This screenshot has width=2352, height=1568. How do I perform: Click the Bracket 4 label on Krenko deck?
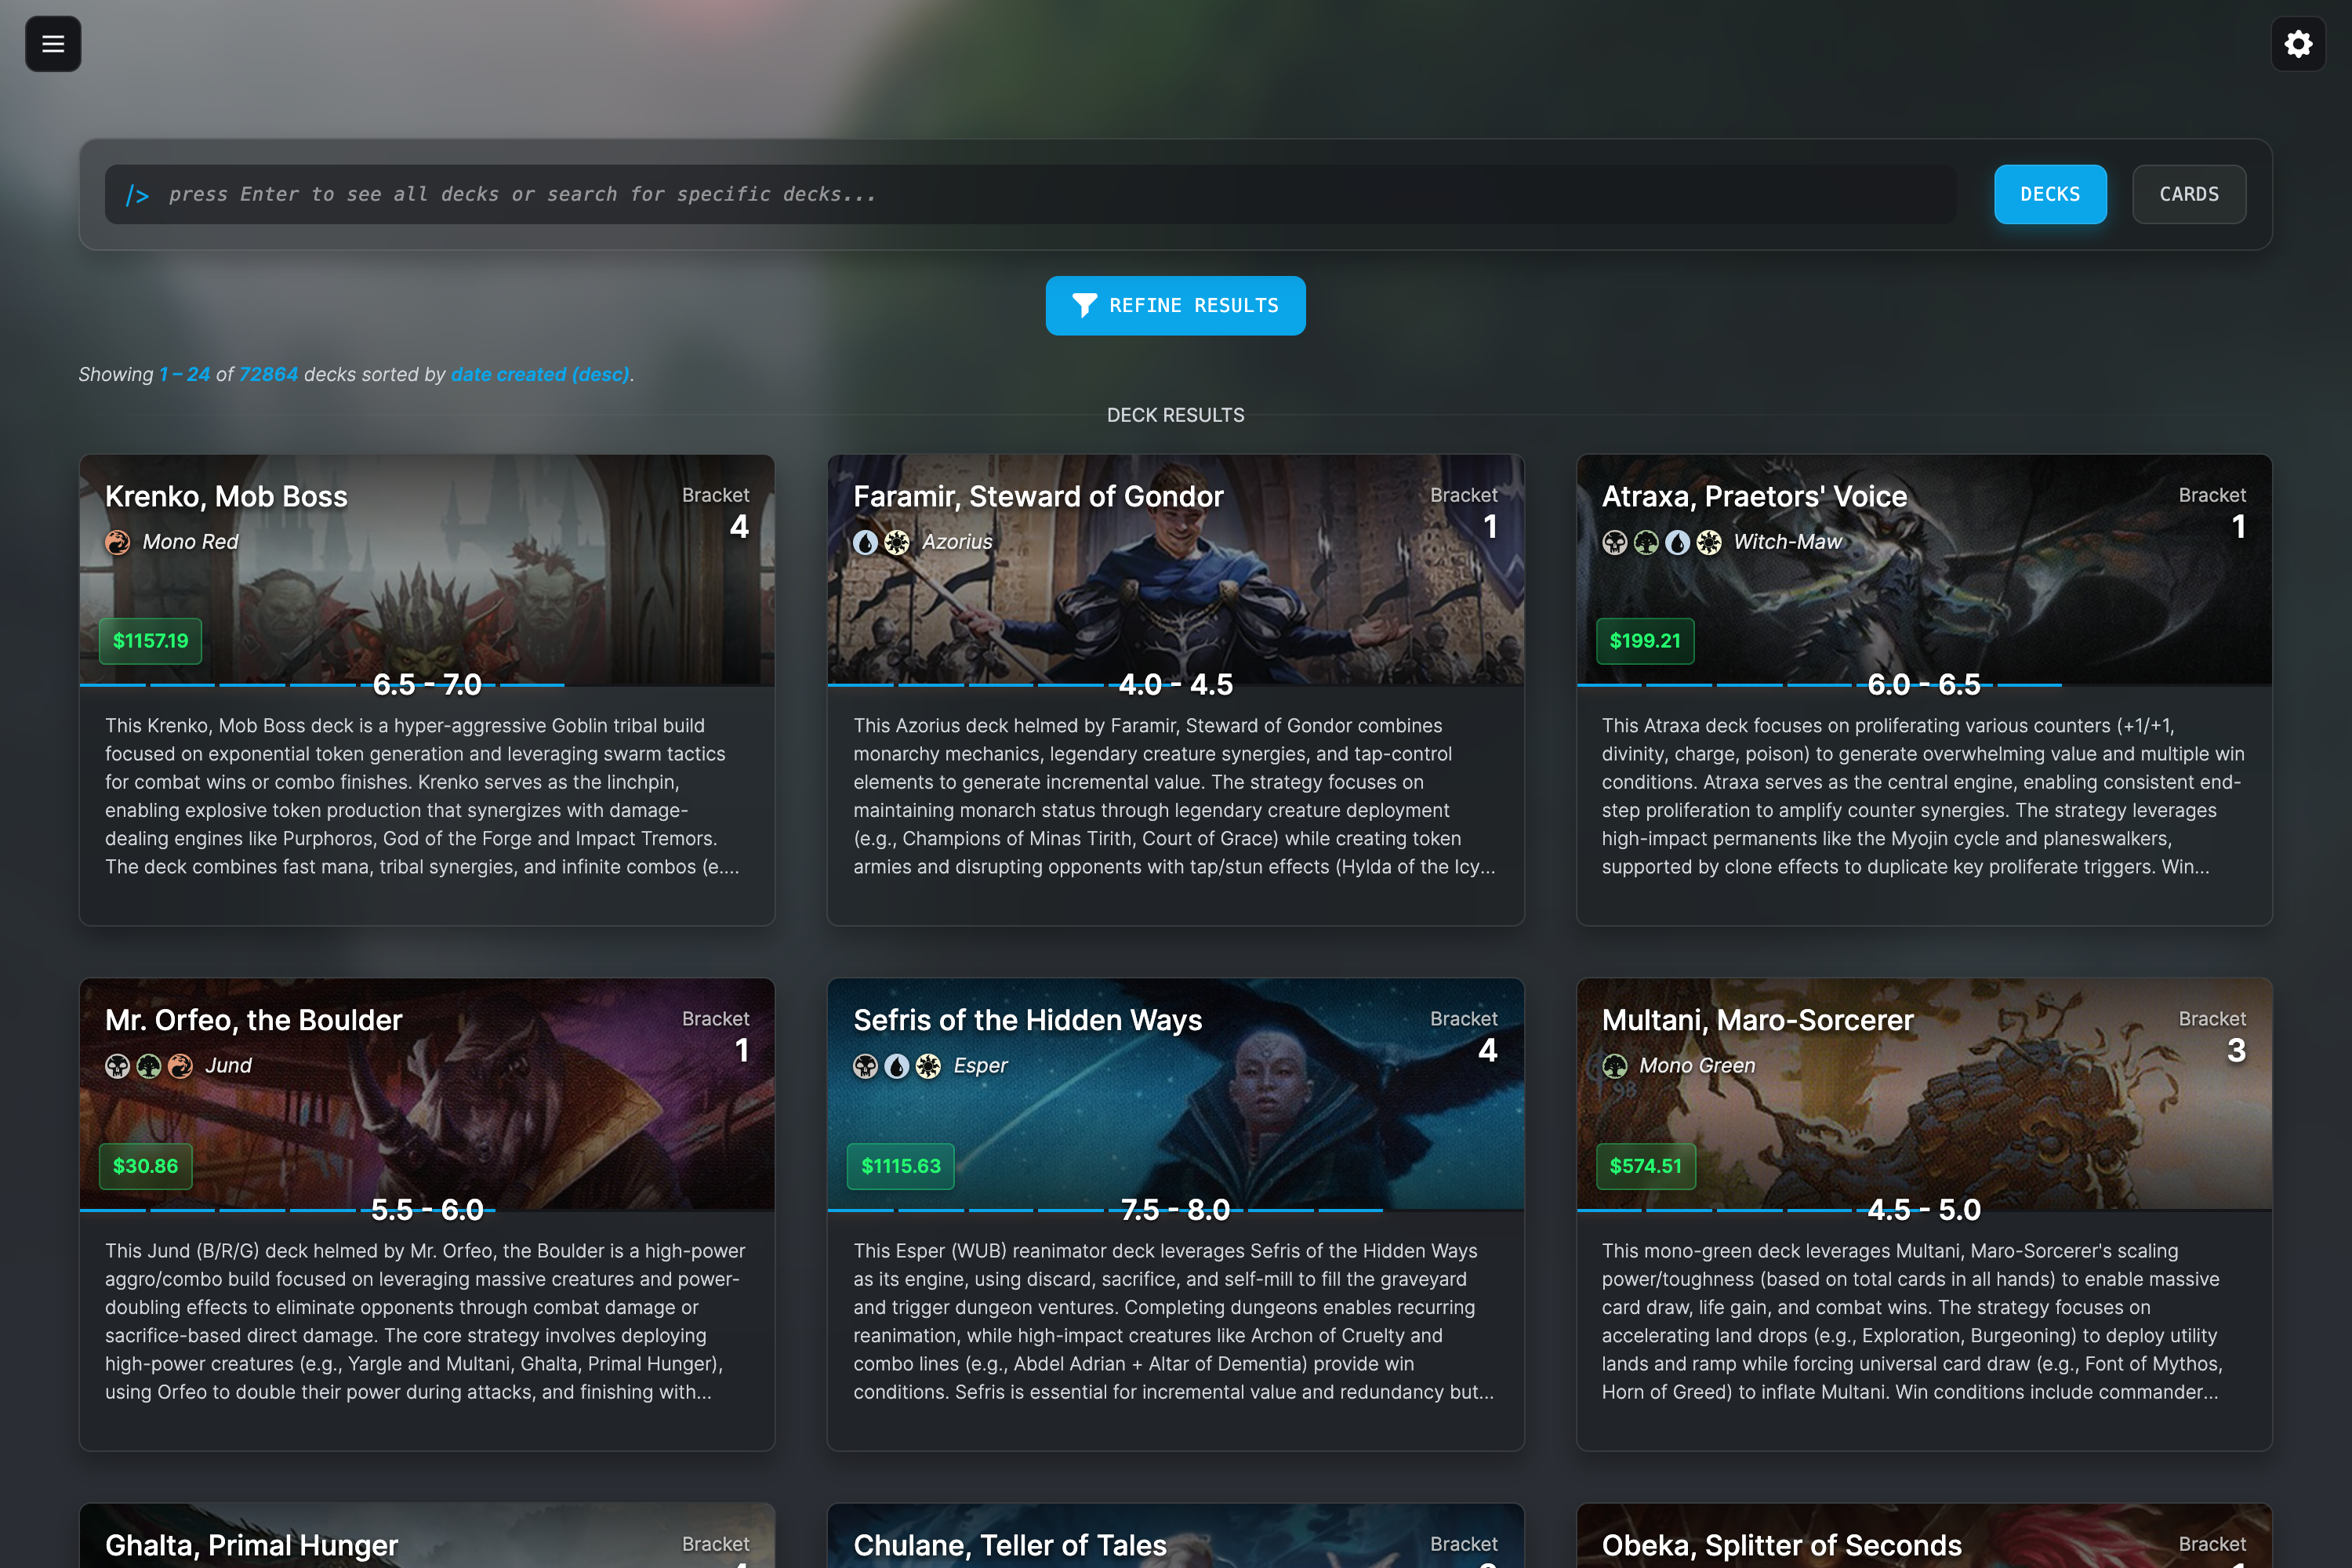pos(716,513)
